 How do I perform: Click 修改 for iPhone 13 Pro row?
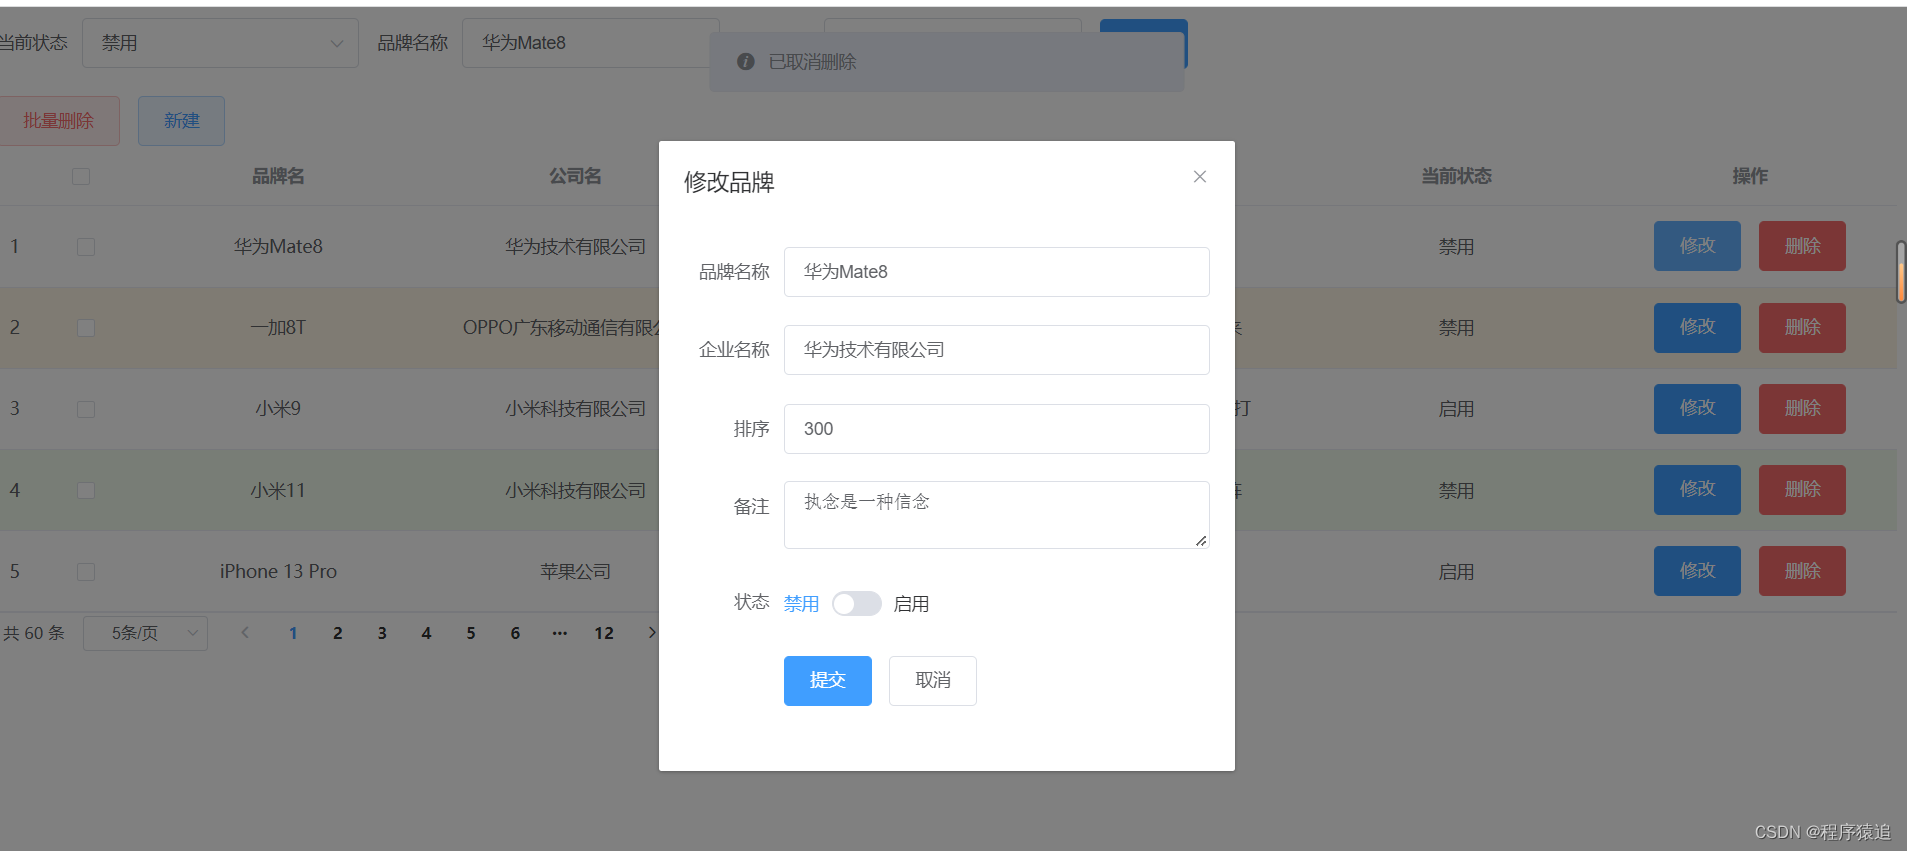1697,571
